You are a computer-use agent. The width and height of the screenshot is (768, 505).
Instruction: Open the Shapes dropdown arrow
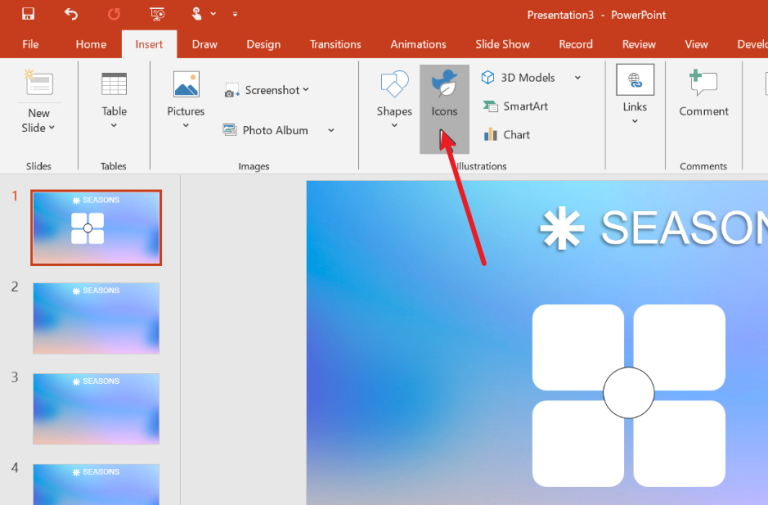(394, 125)
